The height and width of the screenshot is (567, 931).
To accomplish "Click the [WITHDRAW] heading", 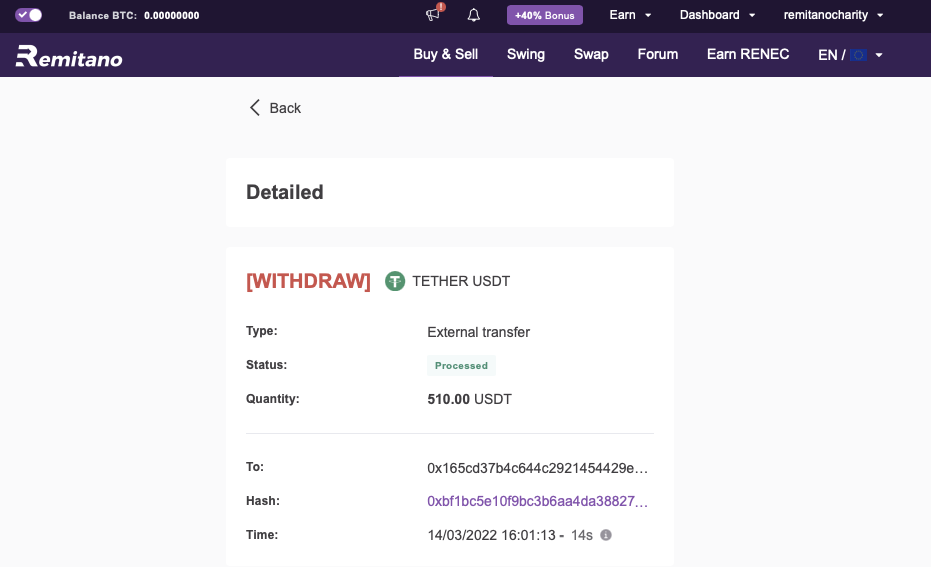I will point(308,281).
